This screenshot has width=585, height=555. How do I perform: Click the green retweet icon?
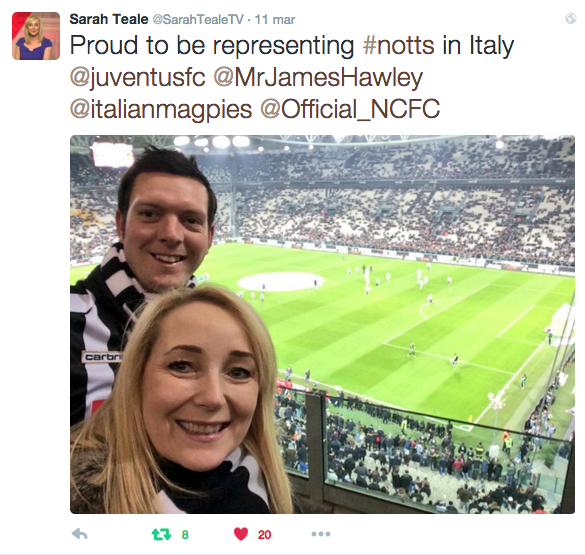[162, 534]
